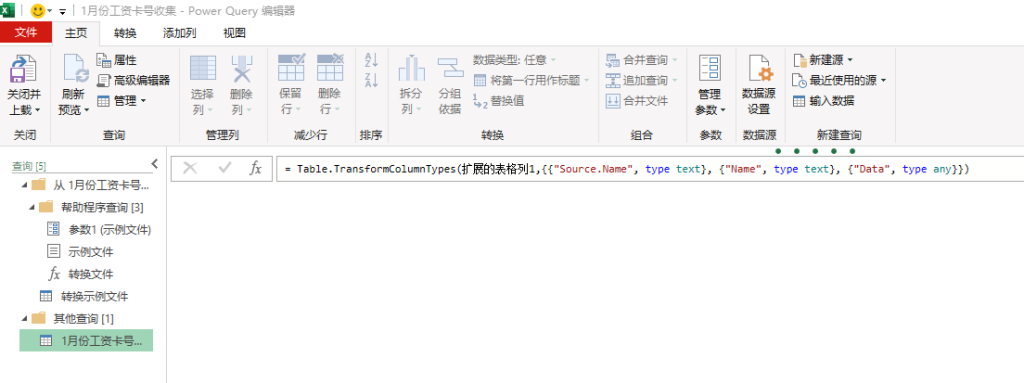
Task: Collapse the queries pane with the chevron
Action: pyautogui.click(x=154, y=163)
